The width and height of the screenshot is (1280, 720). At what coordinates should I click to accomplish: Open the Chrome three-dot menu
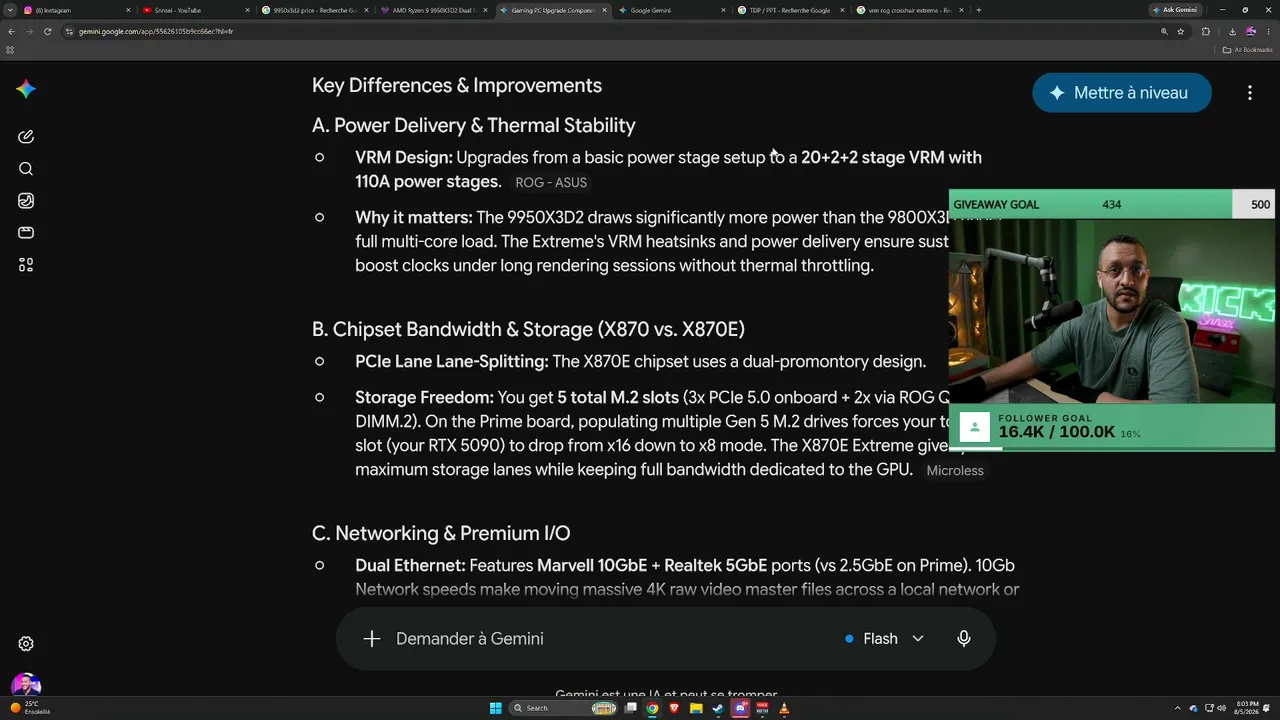tap(1269, 31)
